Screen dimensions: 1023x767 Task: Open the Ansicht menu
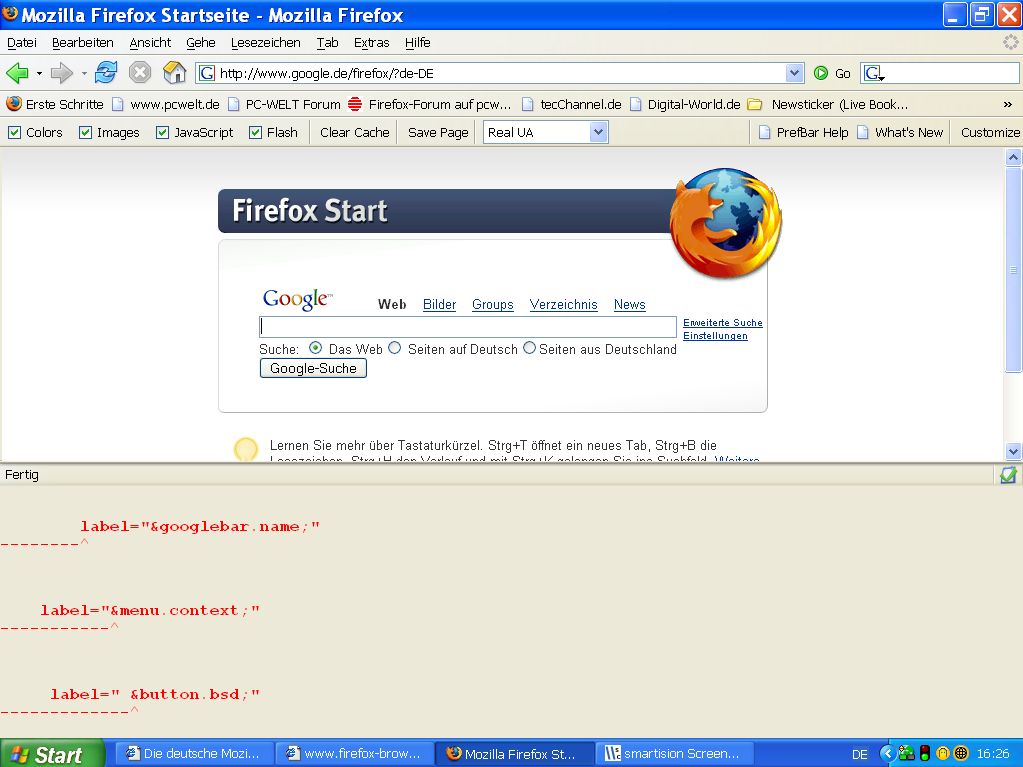(x=150, y=43)
